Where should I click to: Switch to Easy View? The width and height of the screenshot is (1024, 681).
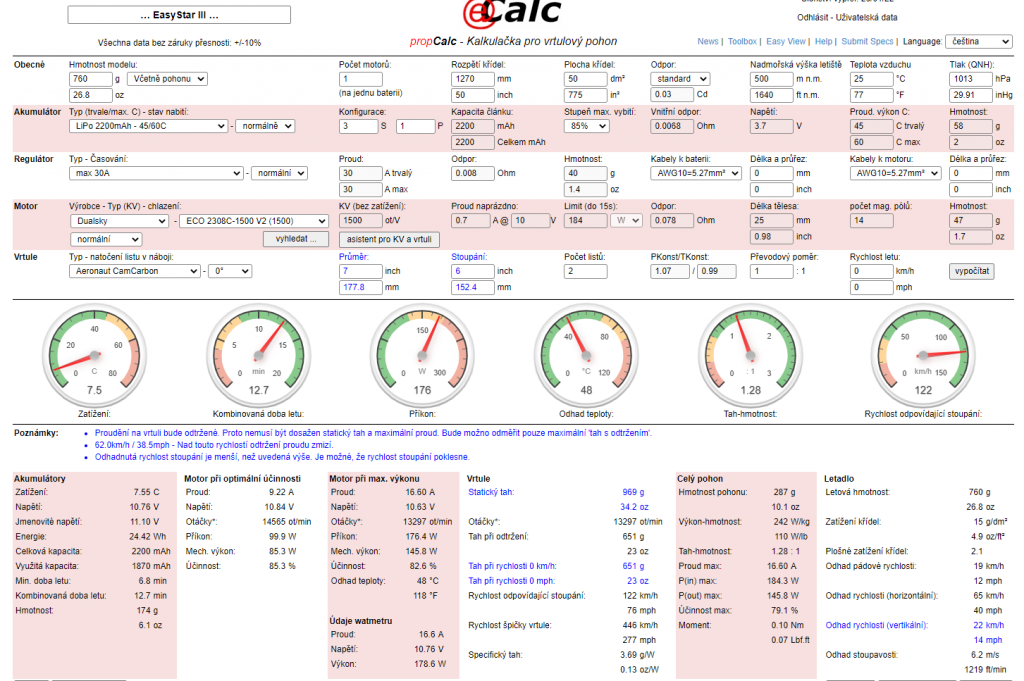(786, 42)
